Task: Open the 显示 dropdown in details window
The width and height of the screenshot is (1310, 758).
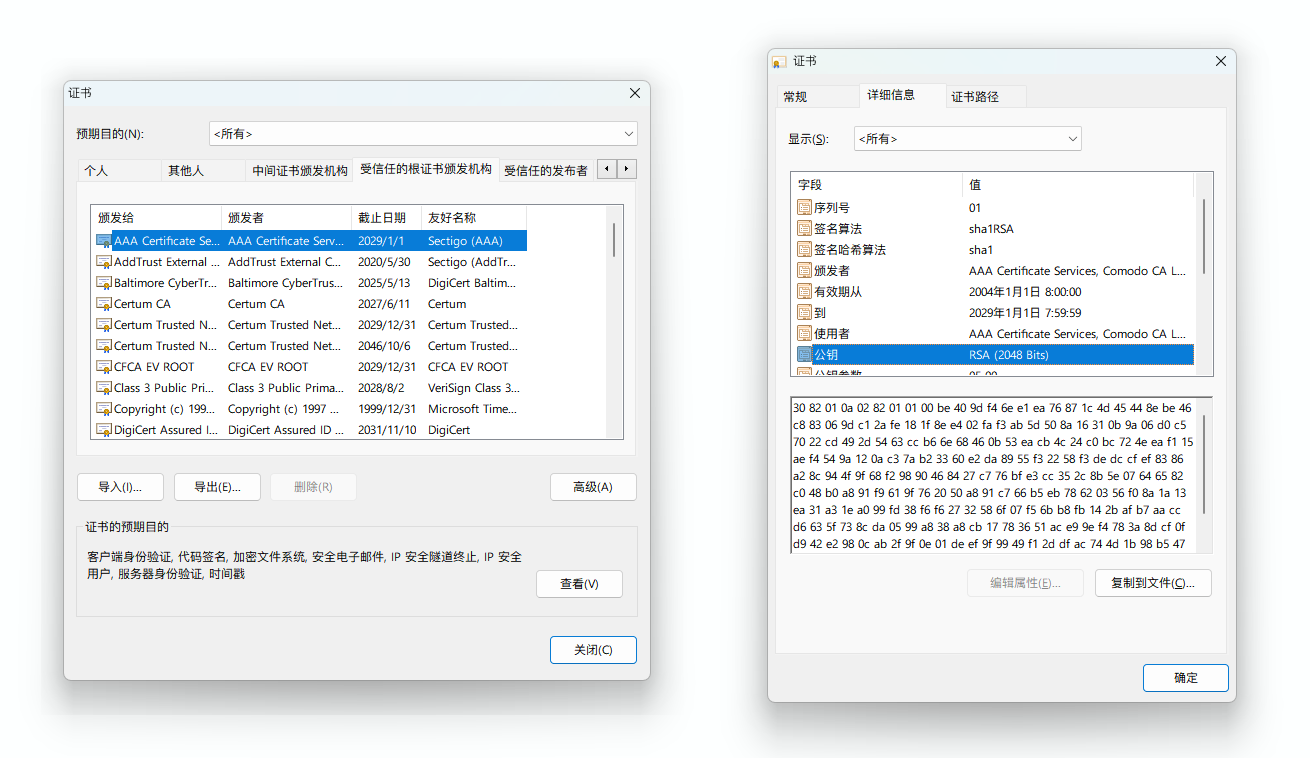Action: [967, 139]
